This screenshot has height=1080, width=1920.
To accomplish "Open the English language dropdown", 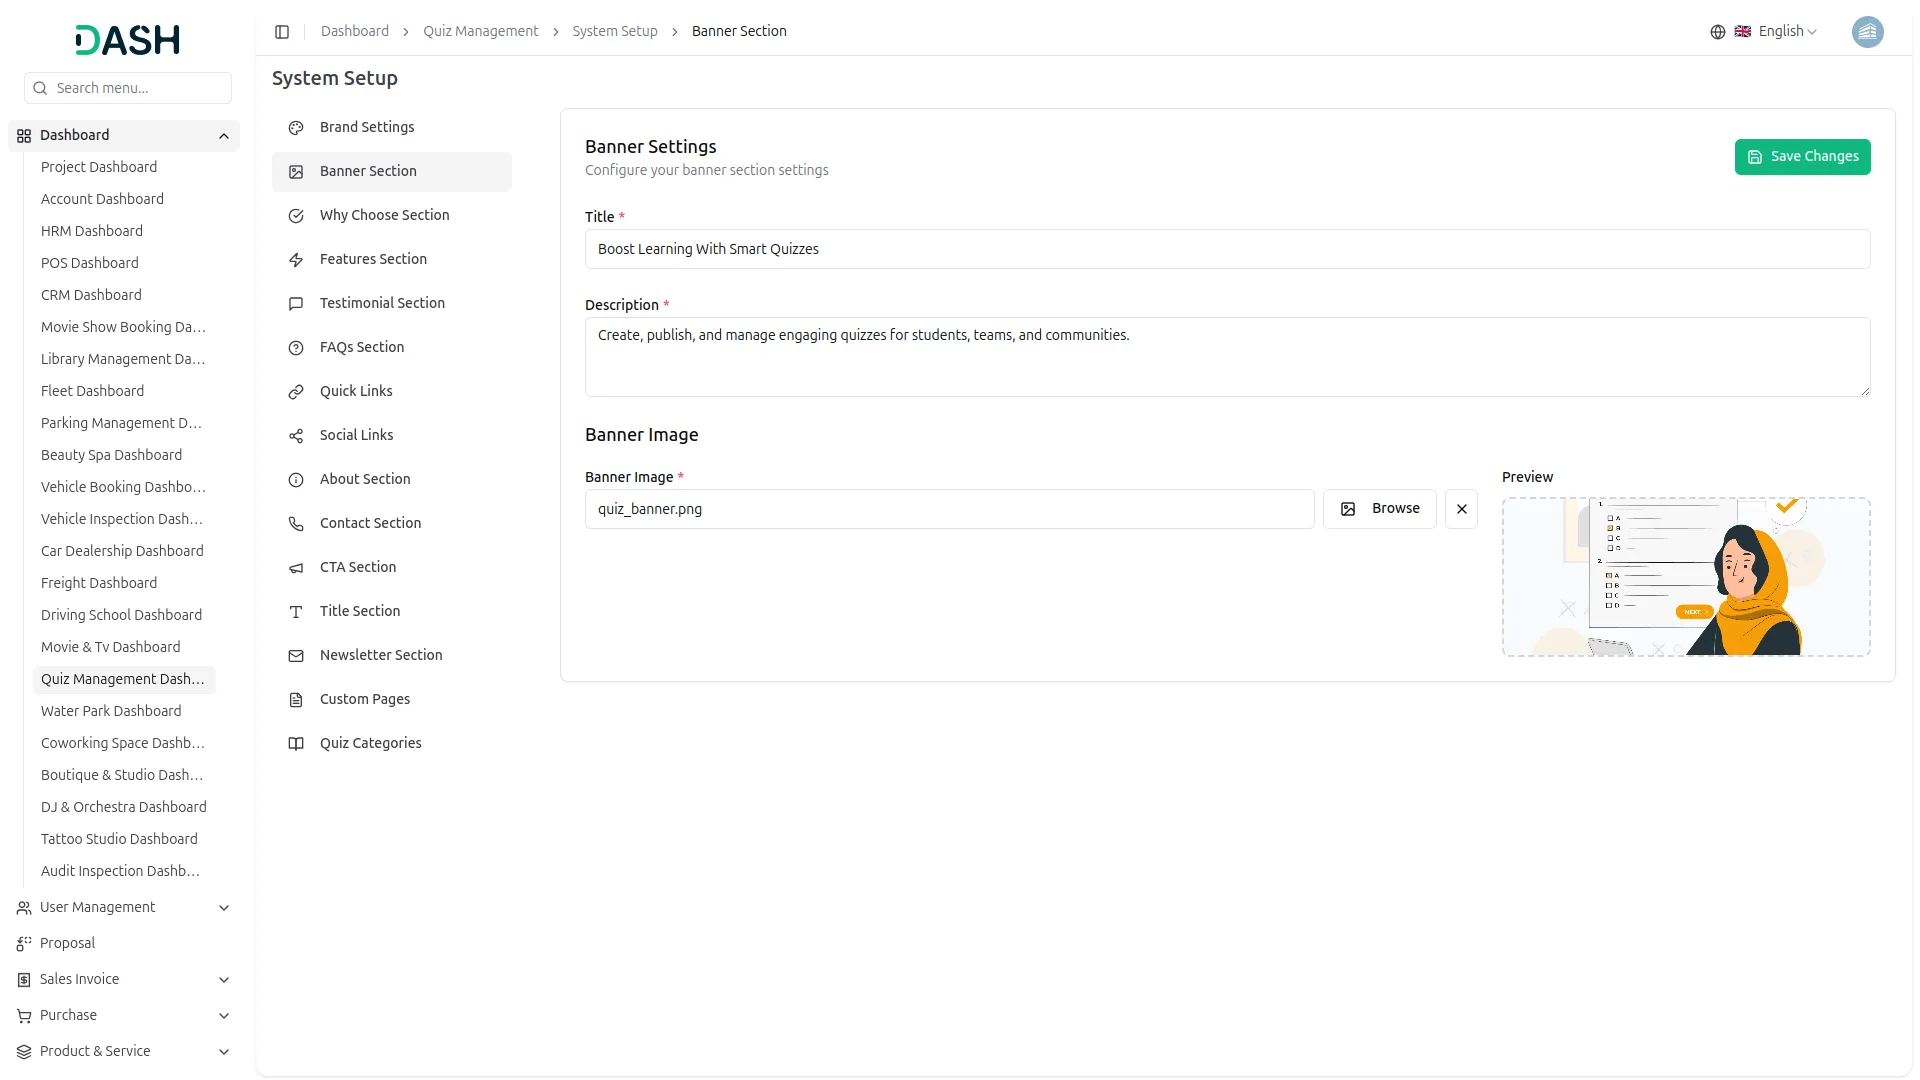I will pyautogui.click(x=1787, y=32).
